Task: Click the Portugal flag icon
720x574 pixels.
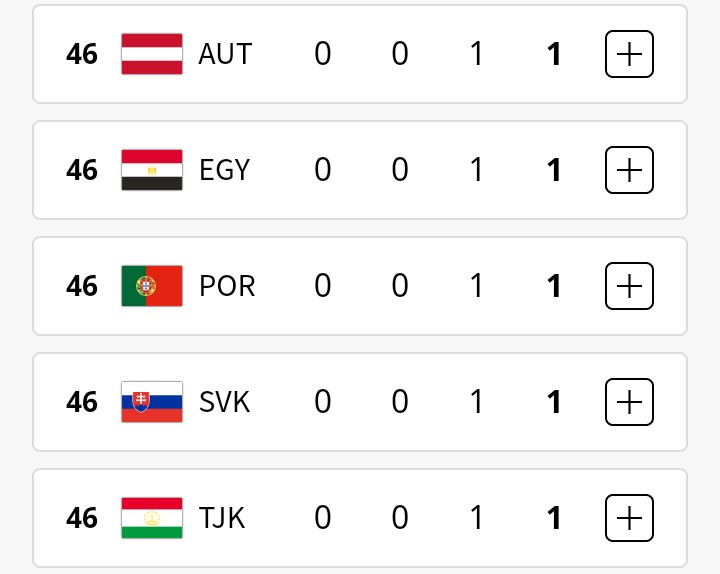Action: pyautogui.click(x=151, y=286)
